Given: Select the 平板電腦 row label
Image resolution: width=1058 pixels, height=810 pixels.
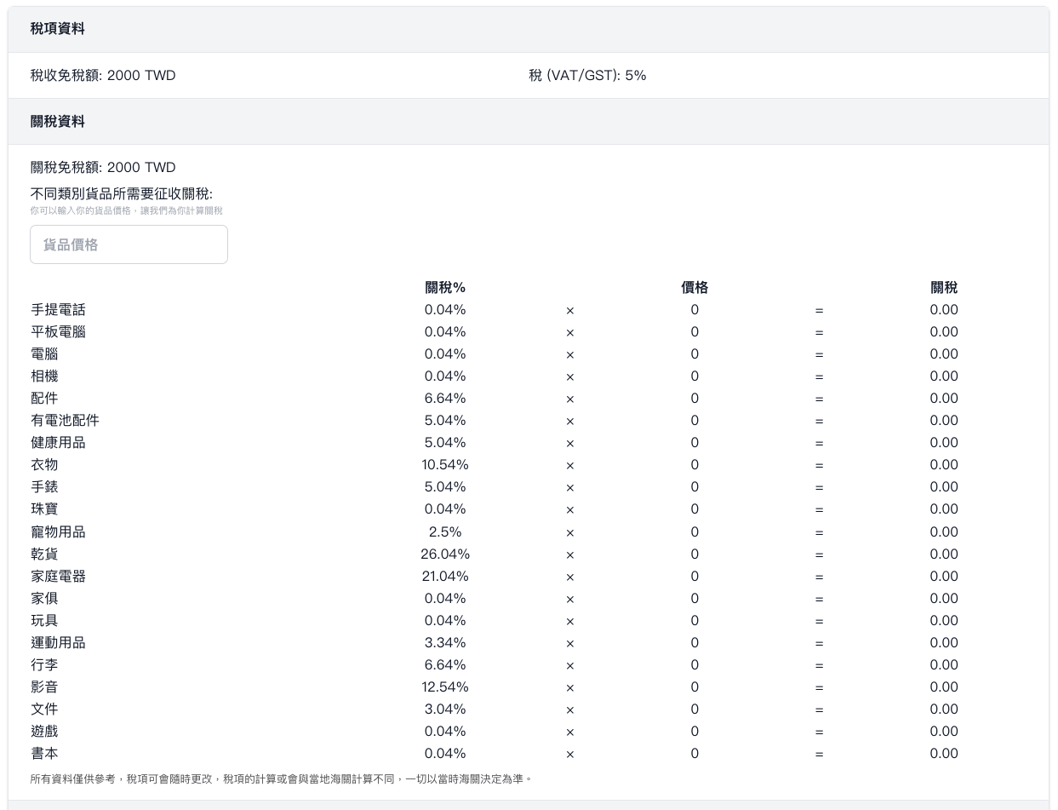Looking at the screenshot, I should pyautogui.click(x=58, y=332).
